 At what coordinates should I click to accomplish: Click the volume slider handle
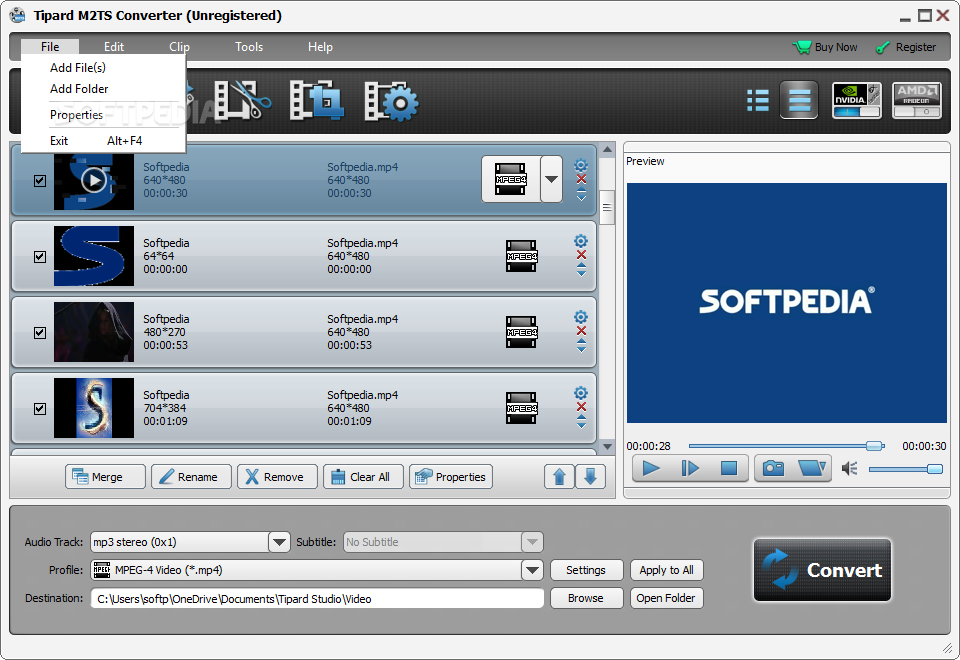[x=935, y=469]
